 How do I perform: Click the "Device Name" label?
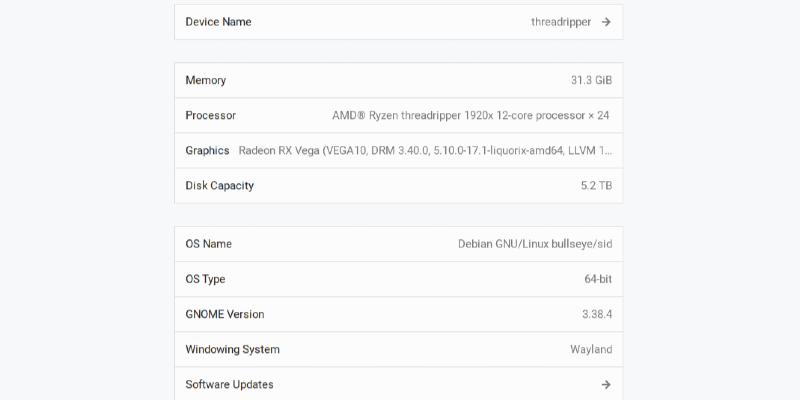pyautogui.click(x=218, y=22)
